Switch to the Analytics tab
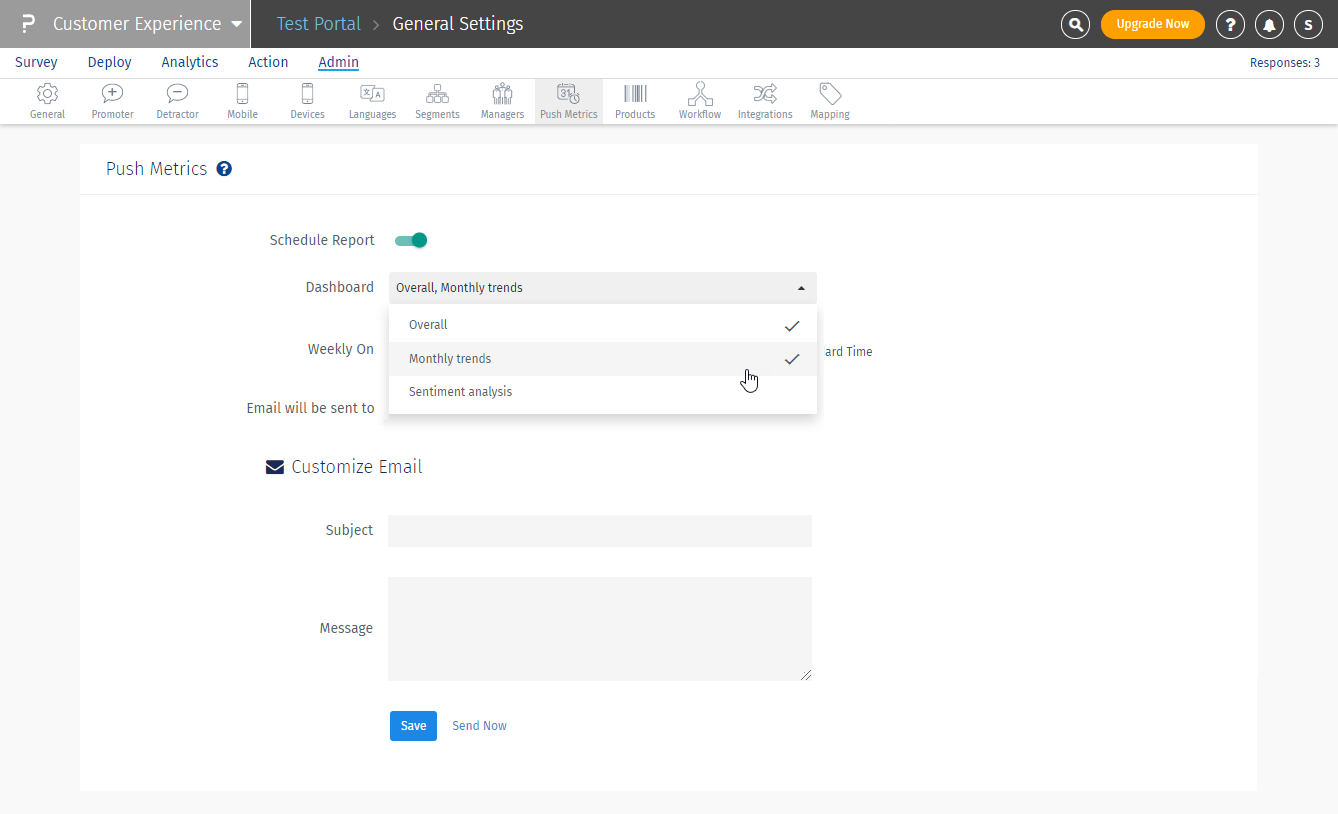Image resolution: width=1338 pixels, height=814 pixels. pos(190,62)
